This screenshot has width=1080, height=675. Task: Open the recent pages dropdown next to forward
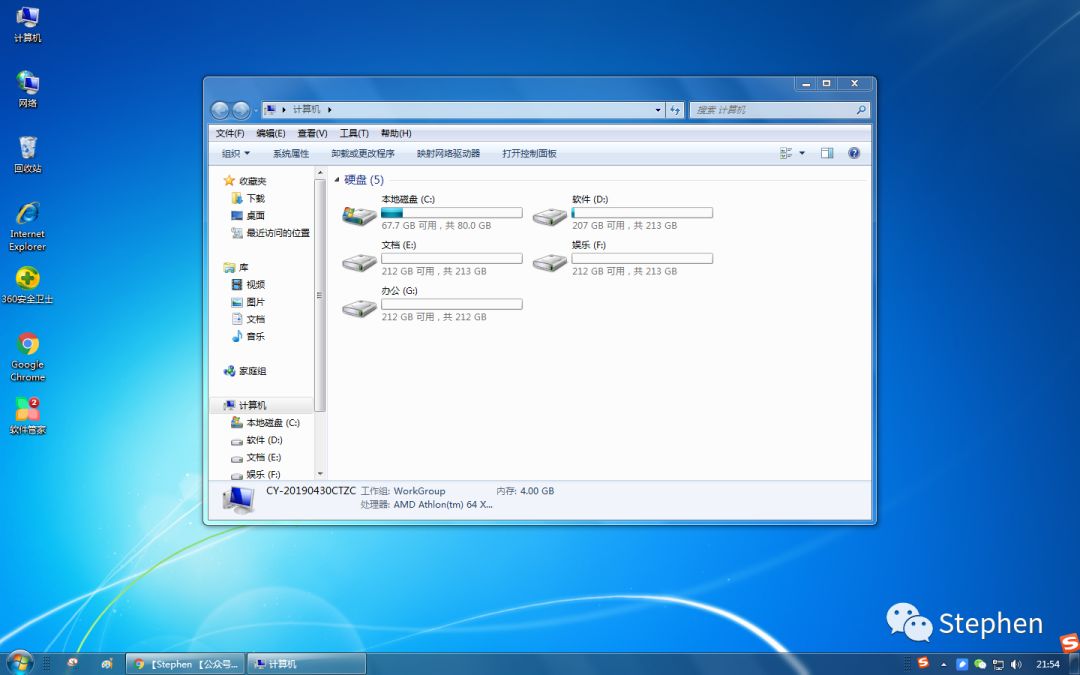click(256, 110)
